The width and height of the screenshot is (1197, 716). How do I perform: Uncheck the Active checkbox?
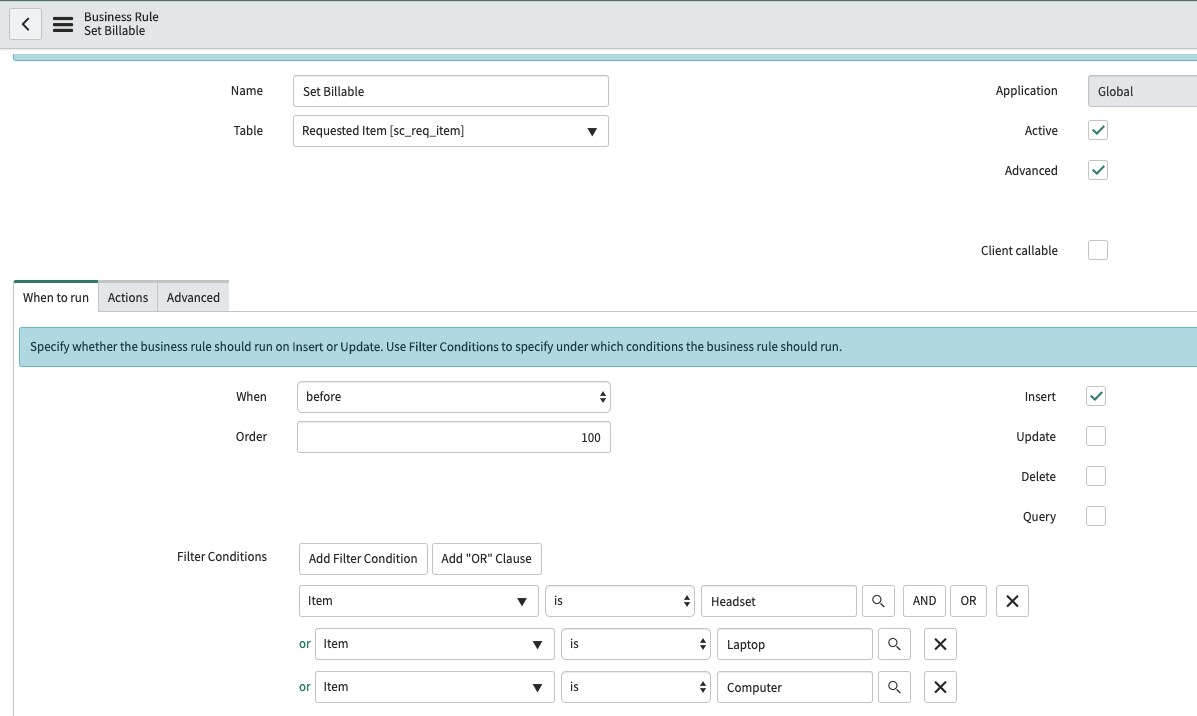pos(1098,131)
